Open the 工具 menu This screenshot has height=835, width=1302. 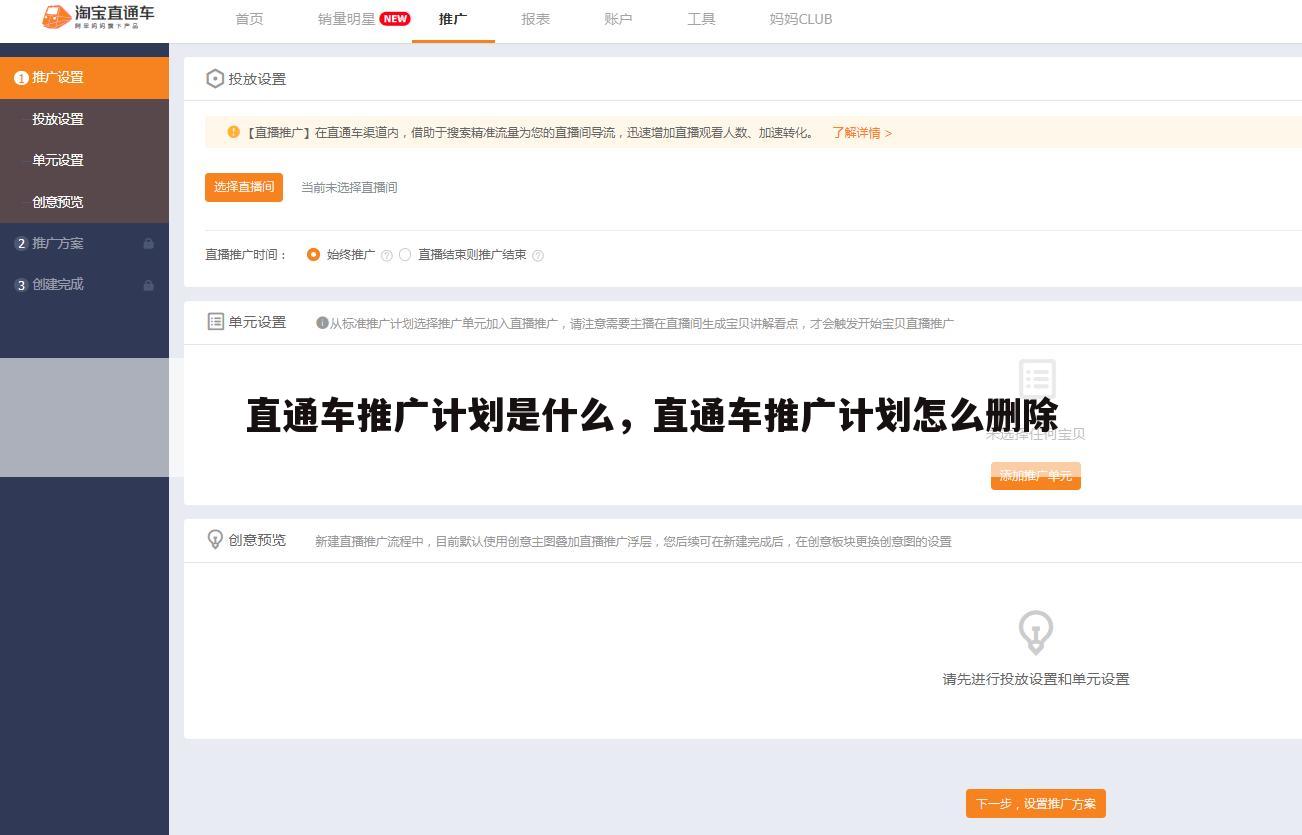(701, 18)
